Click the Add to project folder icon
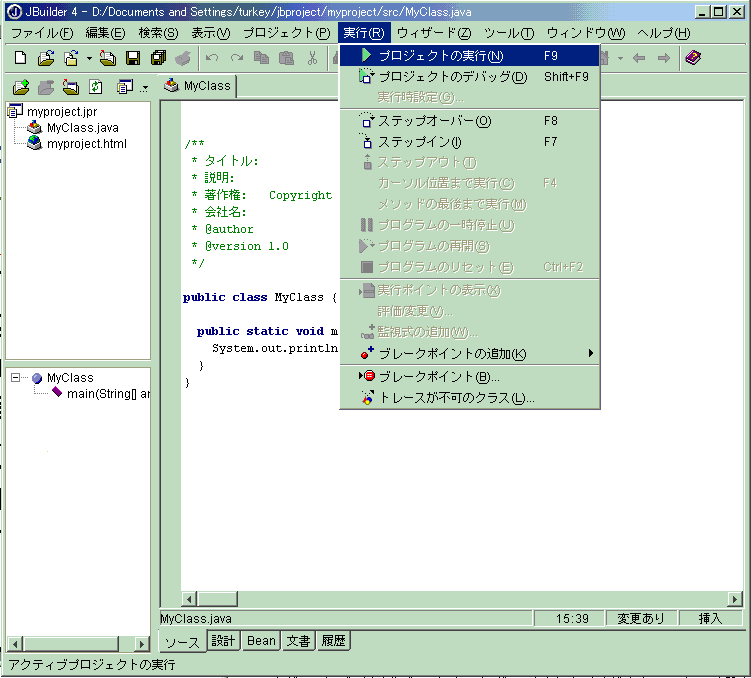Screen dimensions: 751x678 (20, 87)
